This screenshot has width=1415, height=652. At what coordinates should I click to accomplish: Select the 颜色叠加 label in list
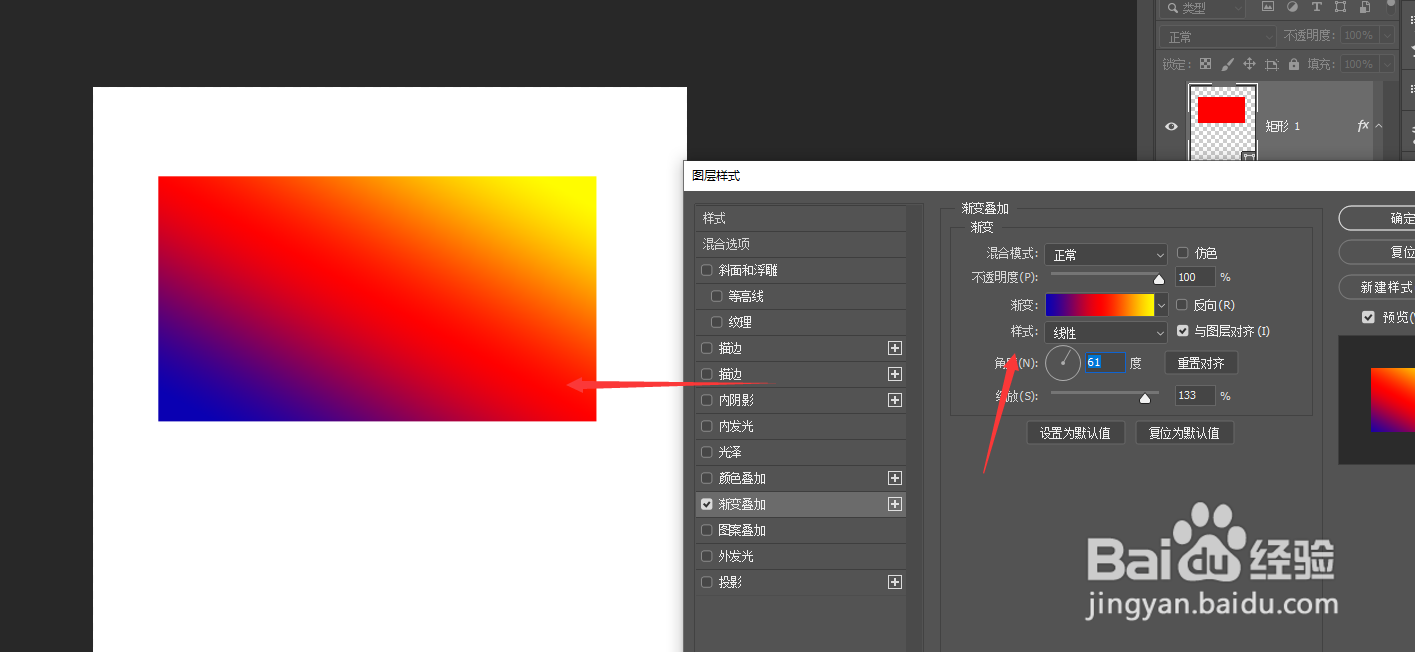click(x=742, y=478)
